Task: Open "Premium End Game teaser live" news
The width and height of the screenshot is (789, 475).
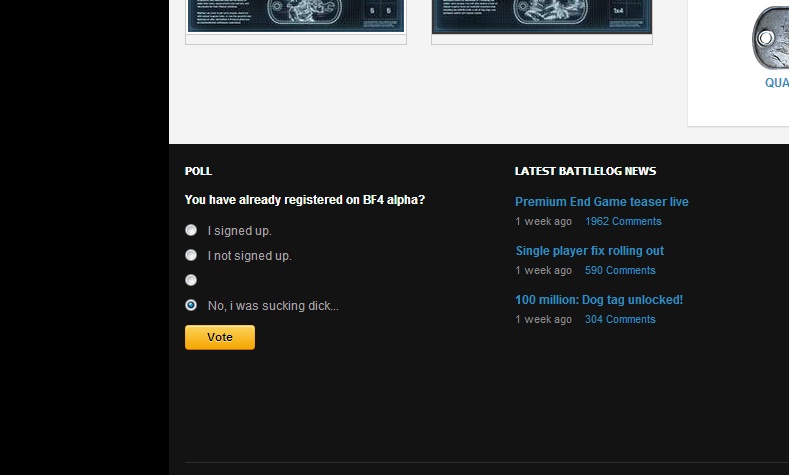Action: tap(601, 202)
